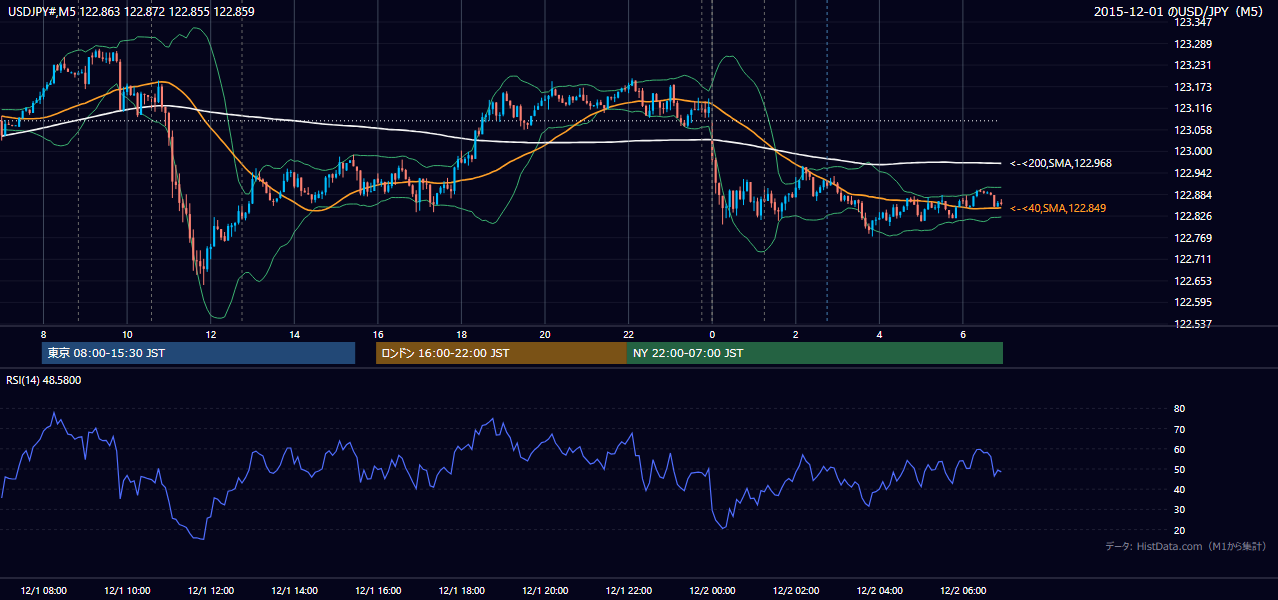The width and height of the screenshot is (1278, 600).
Task: Click price axis label 122.826
Action: pyautogui.click(x=1192, y=216)
